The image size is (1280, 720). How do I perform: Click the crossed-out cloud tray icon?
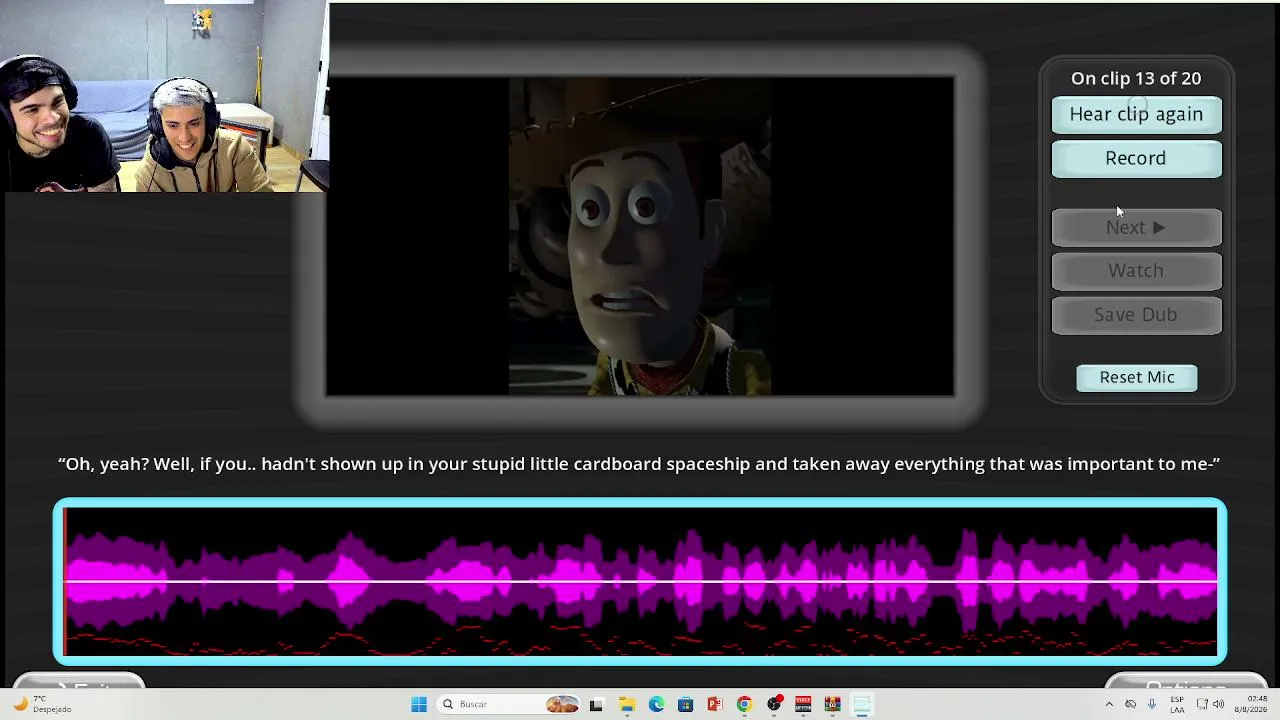tap(1130, 704)
